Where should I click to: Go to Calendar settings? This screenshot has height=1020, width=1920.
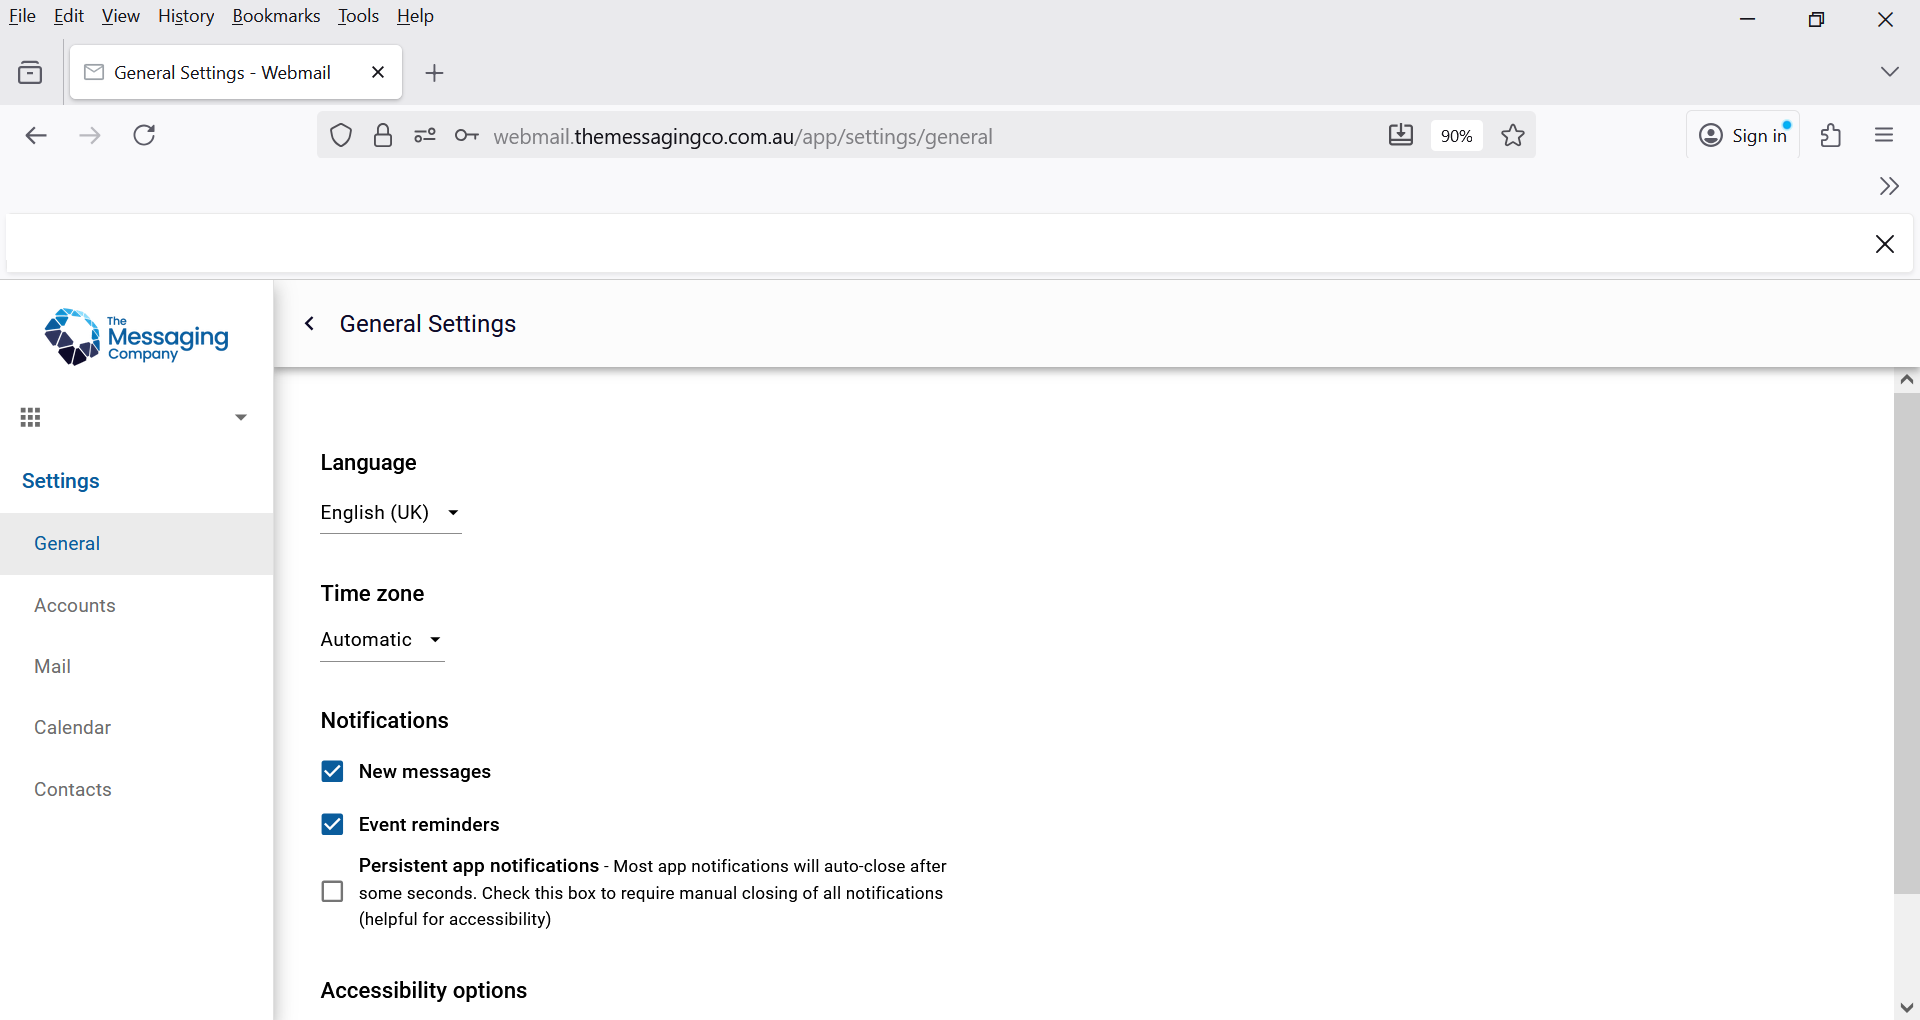(72, 727)
